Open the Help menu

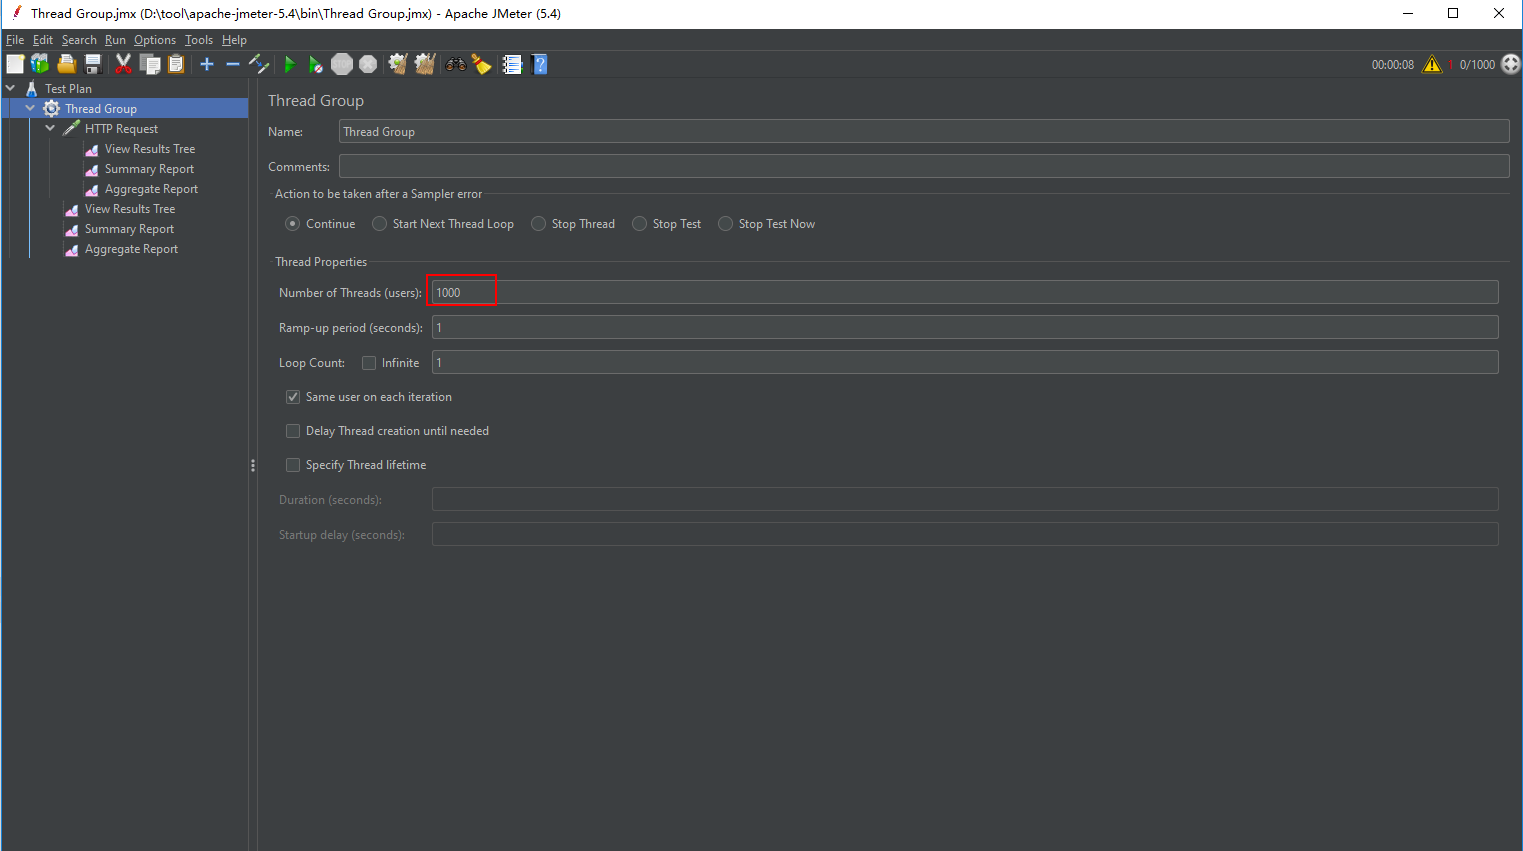pyautogui.click(x=234, y=40)
